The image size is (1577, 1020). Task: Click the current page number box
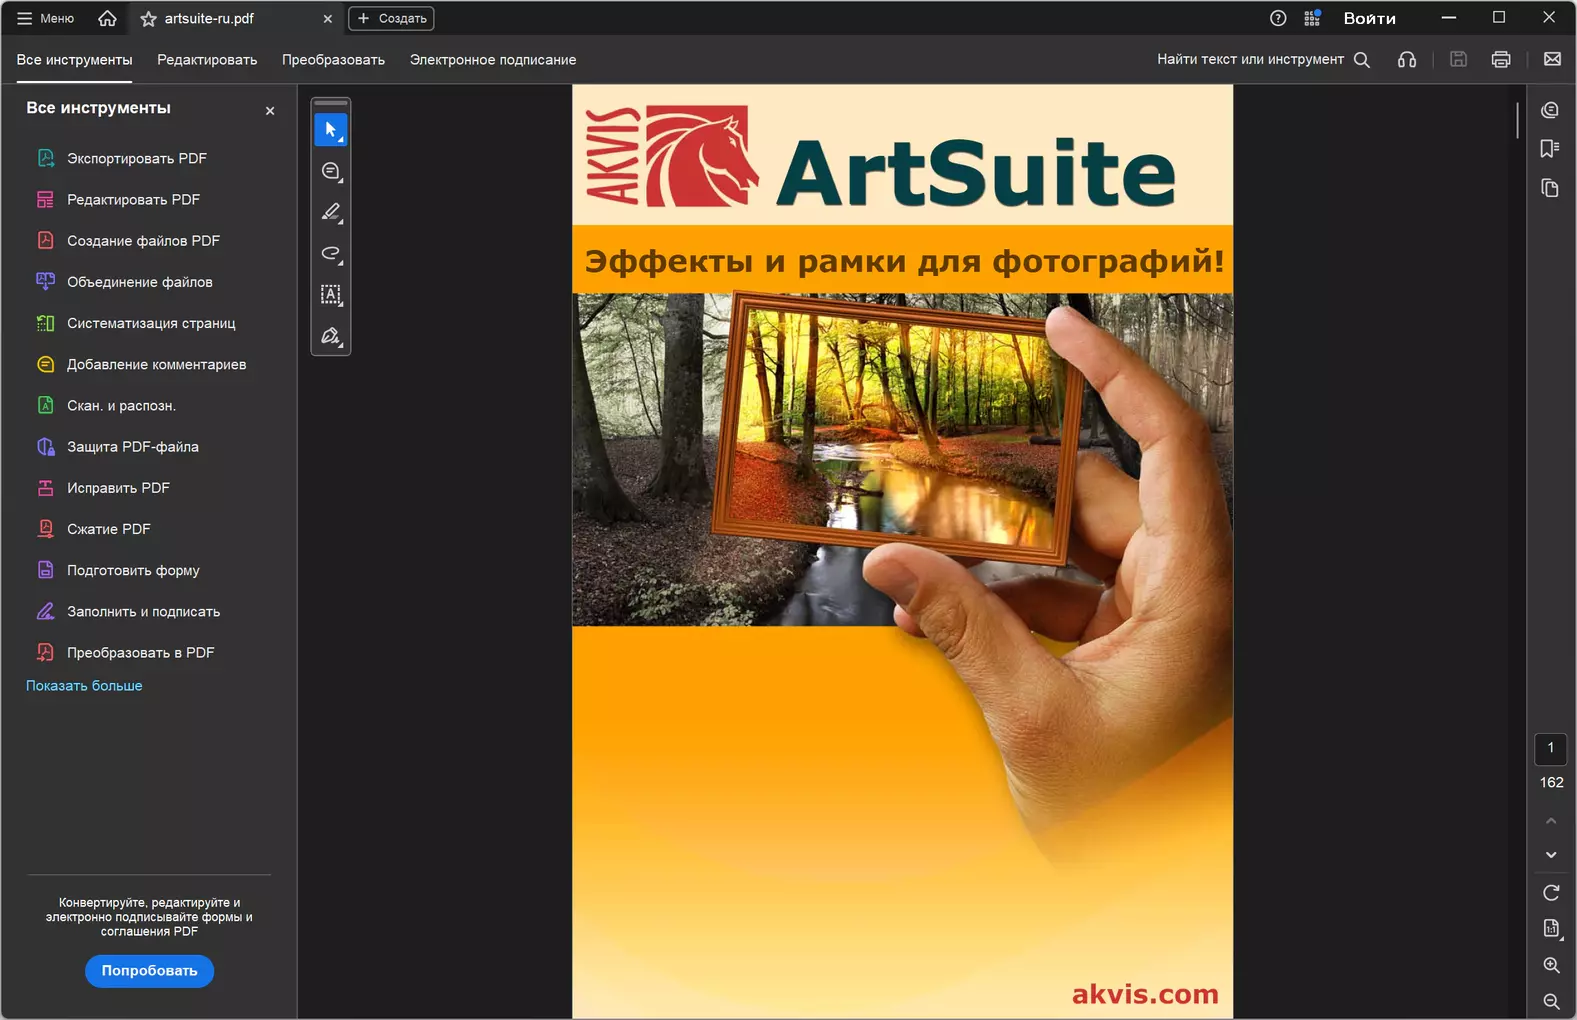tap(1551, 748)
